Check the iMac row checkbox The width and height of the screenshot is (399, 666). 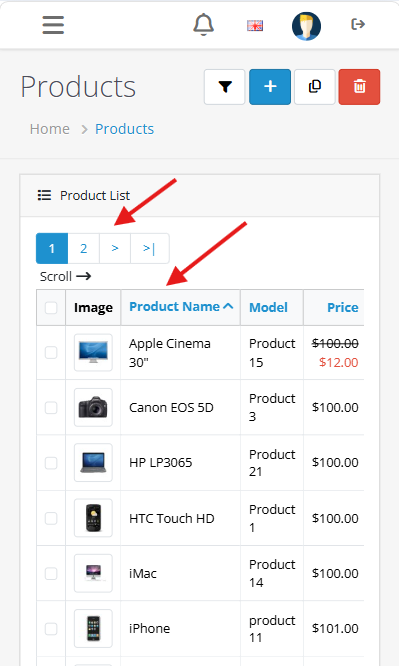pyautogui.click(x=51, y=573)
